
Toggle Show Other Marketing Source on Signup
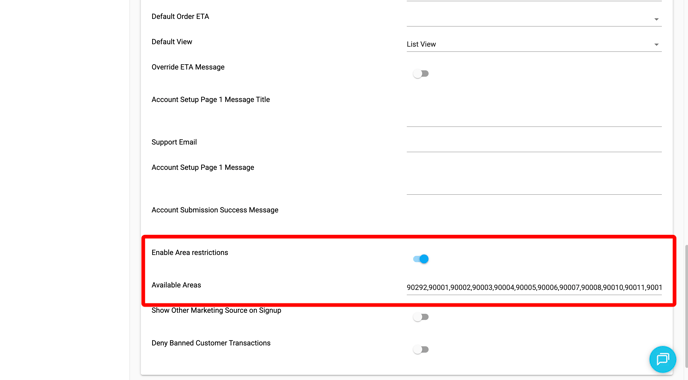coord(421,317)
